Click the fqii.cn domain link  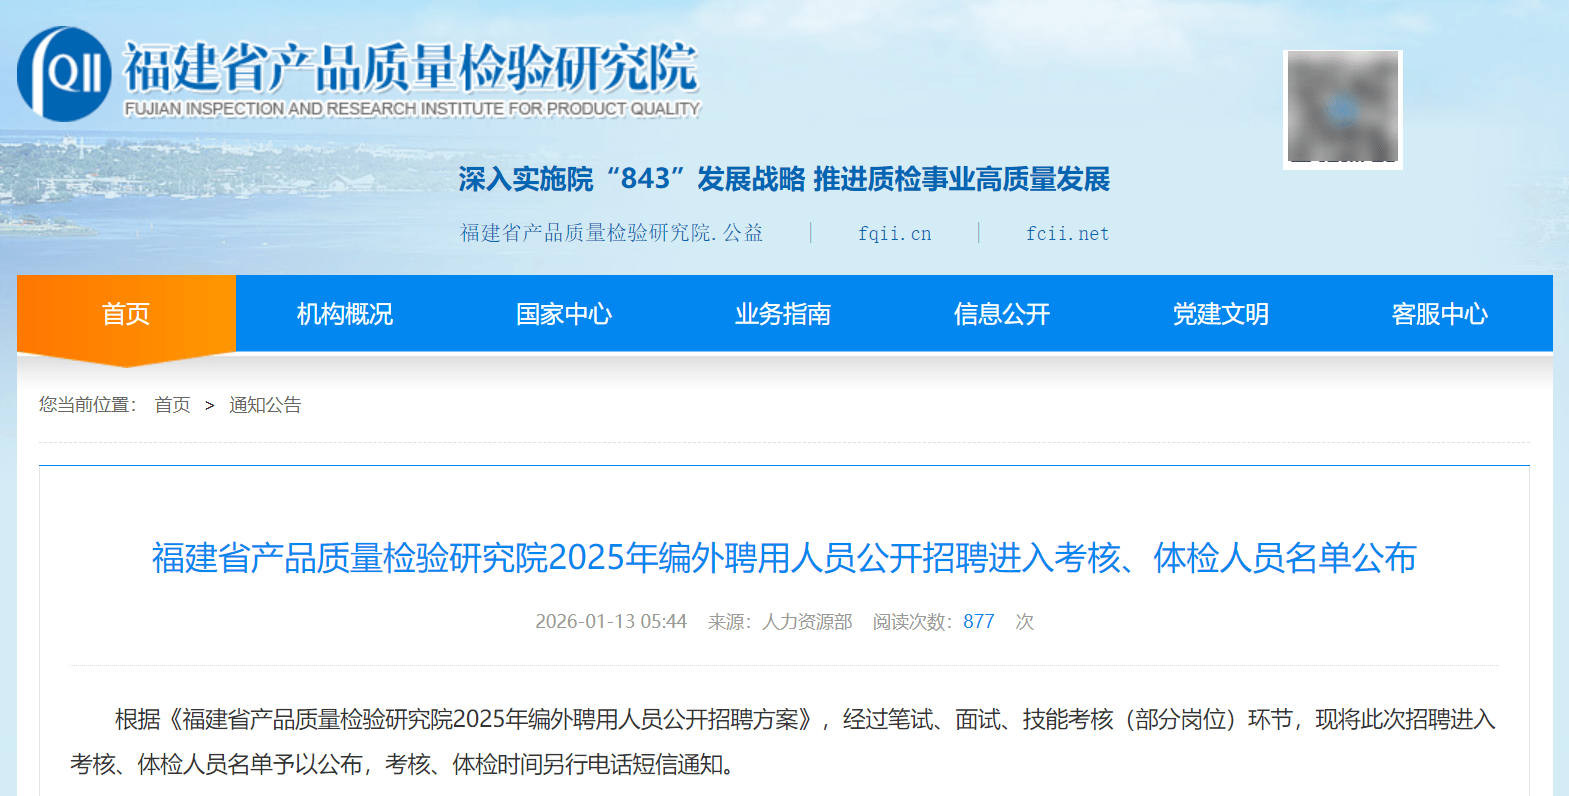tap(894, 233)
